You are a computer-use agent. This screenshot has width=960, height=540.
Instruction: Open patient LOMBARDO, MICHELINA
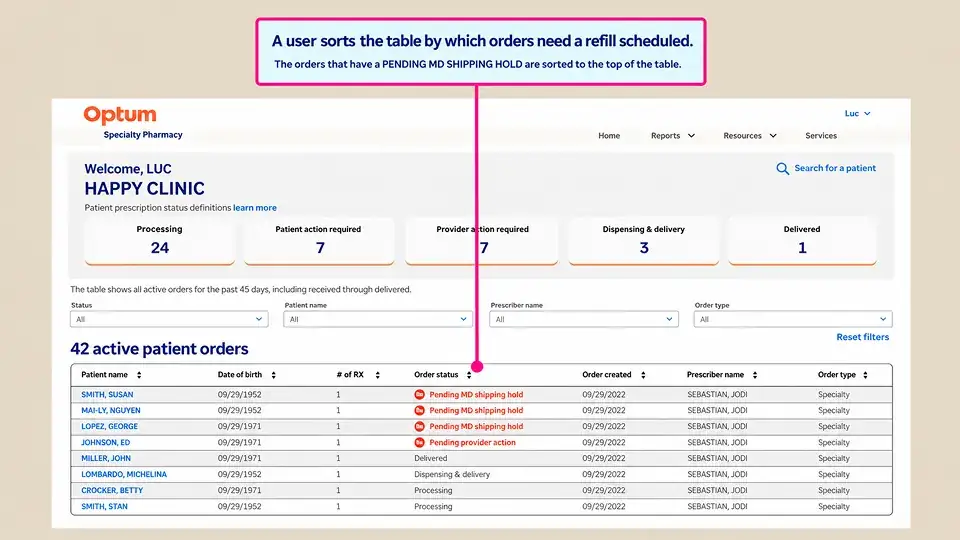(x=124, y=474)
